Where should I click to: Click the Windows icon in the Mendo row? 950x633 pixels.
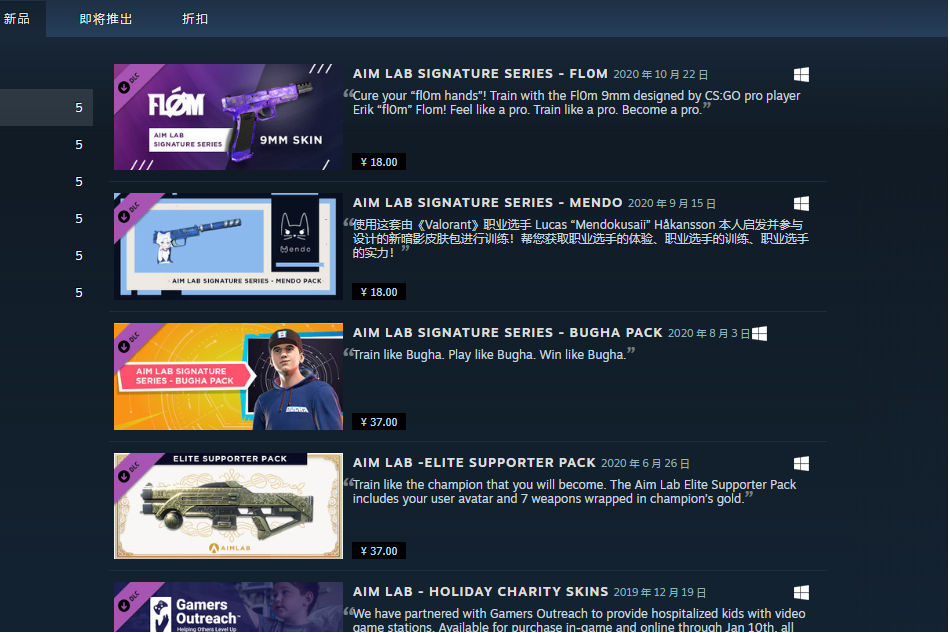point(802,204)
